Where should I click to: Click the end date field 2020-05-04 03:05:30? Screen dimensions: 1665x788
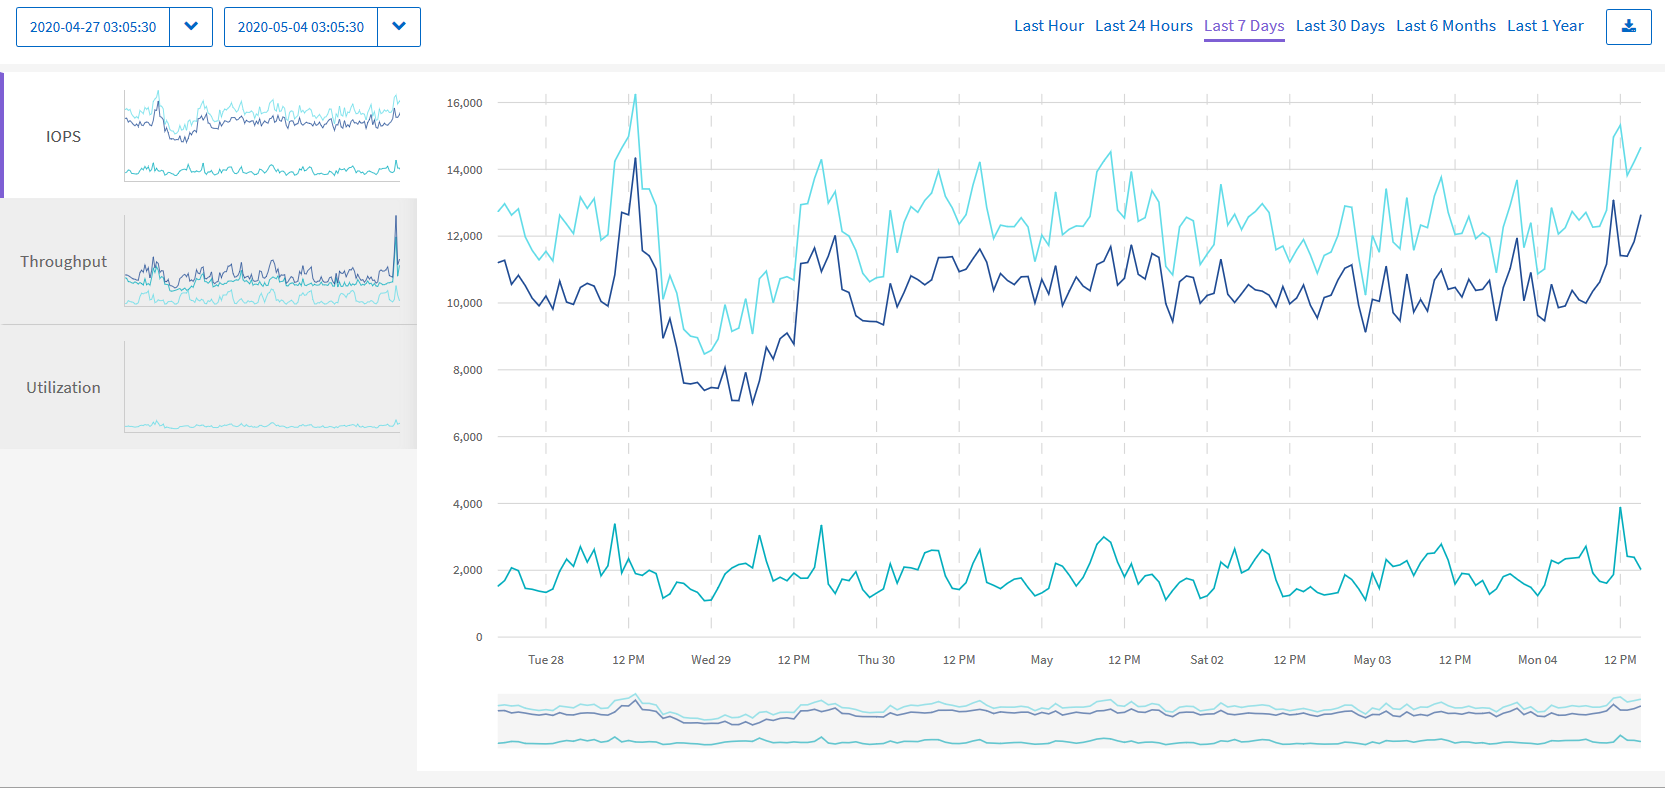(x=301, y=27)
